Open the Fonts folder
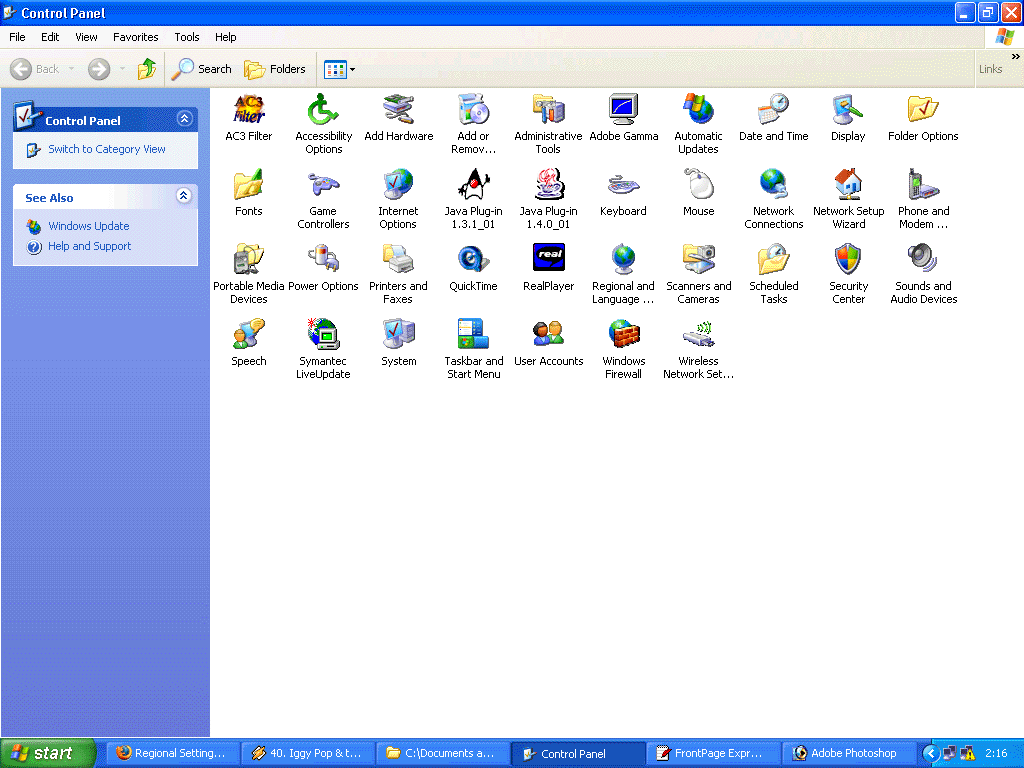 pyautogui.click(x=249, y=193)
